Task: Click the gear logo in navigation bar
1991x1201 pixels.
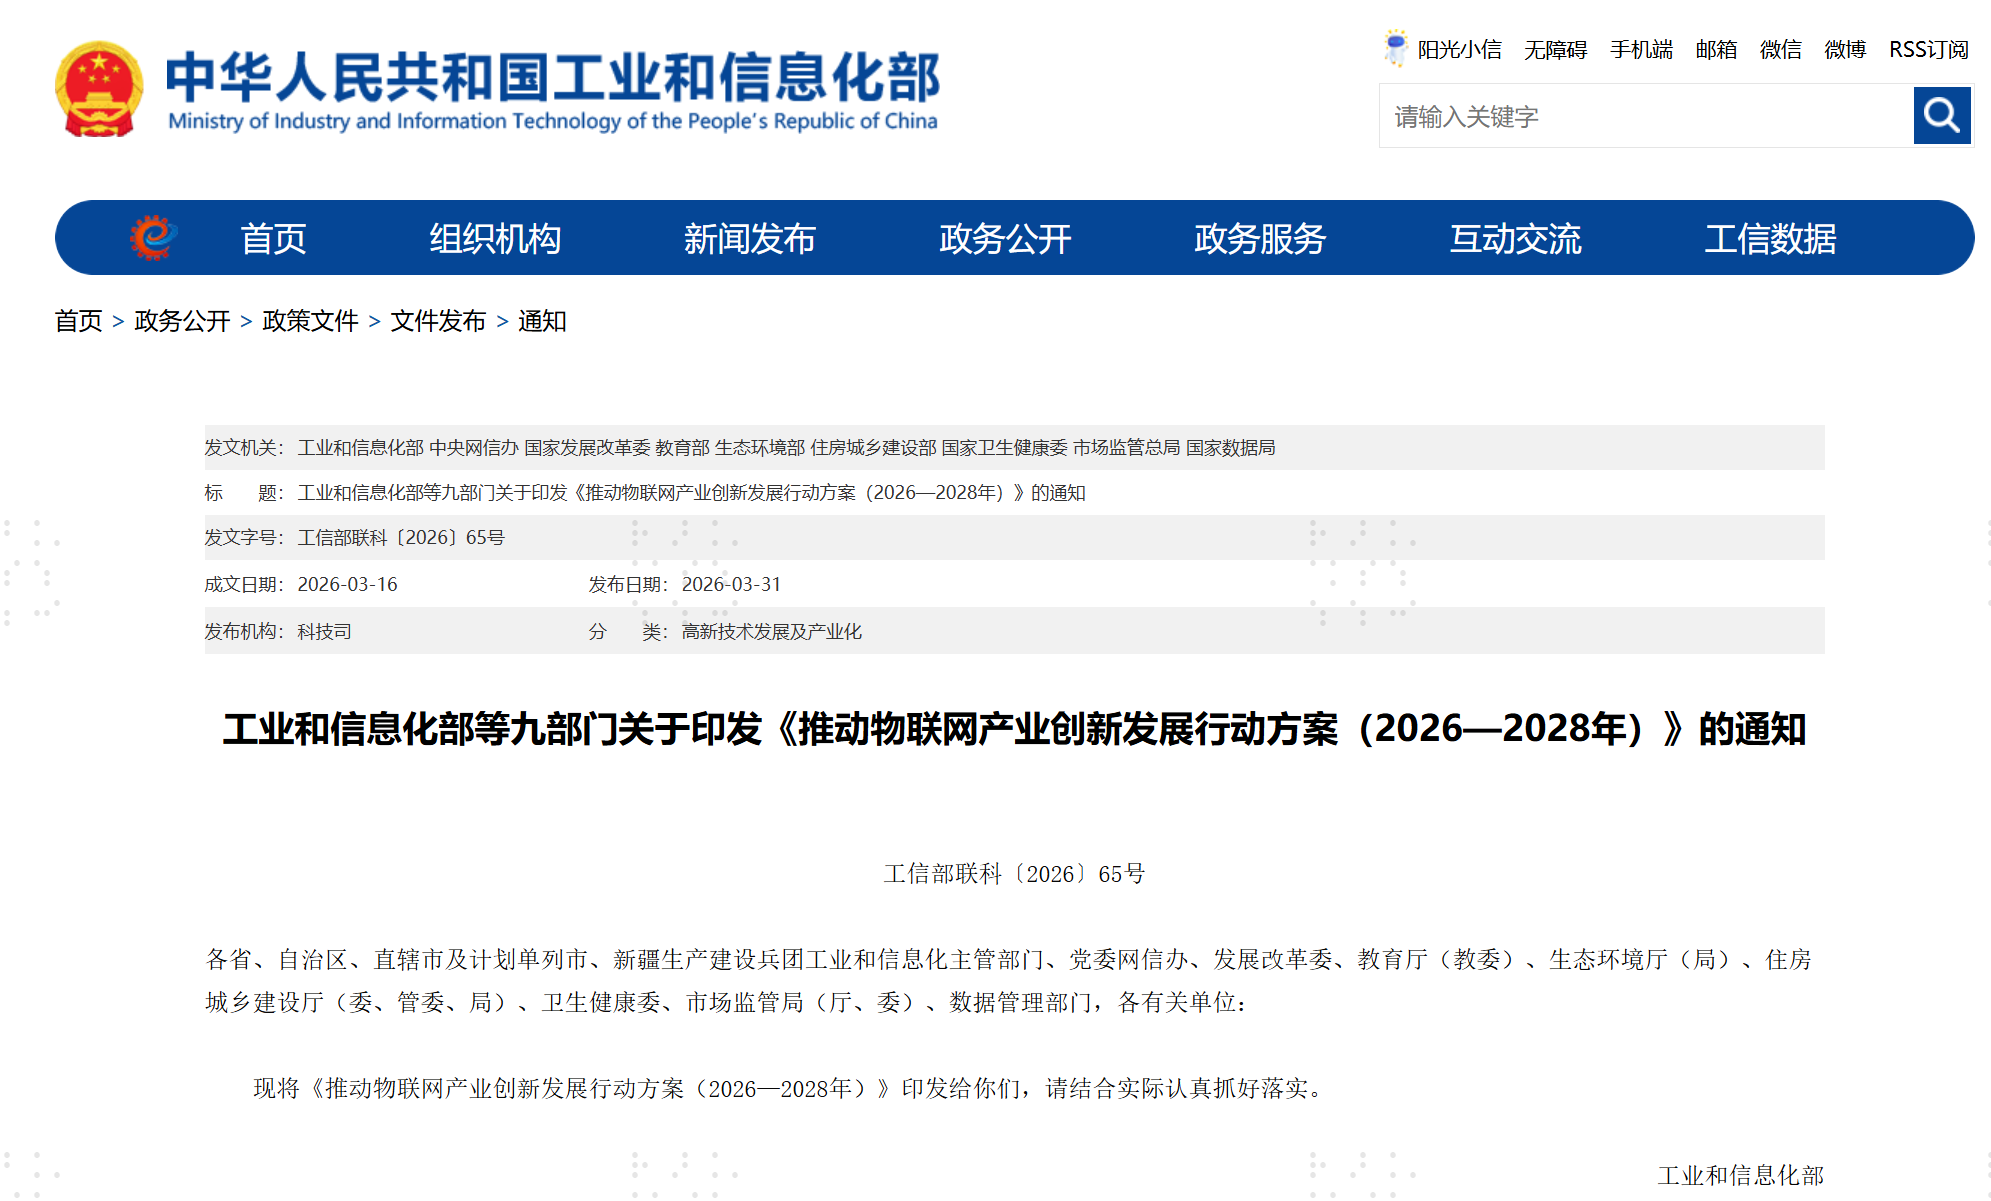Action: click(x=152, y=238)
